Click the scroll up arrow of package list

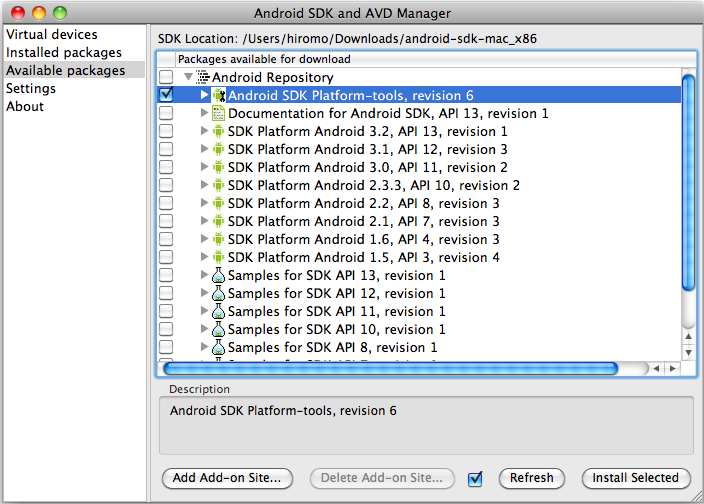(688, 336)
